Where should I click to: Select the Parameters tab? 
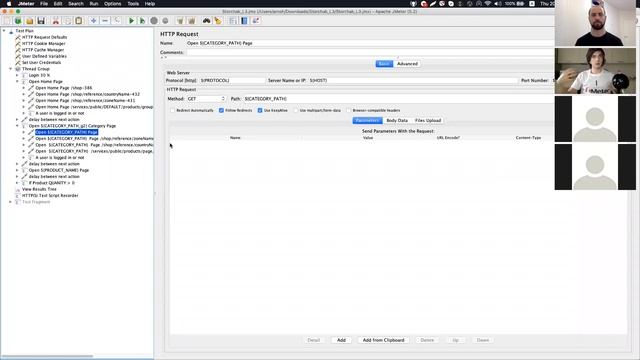pos(367,120)
